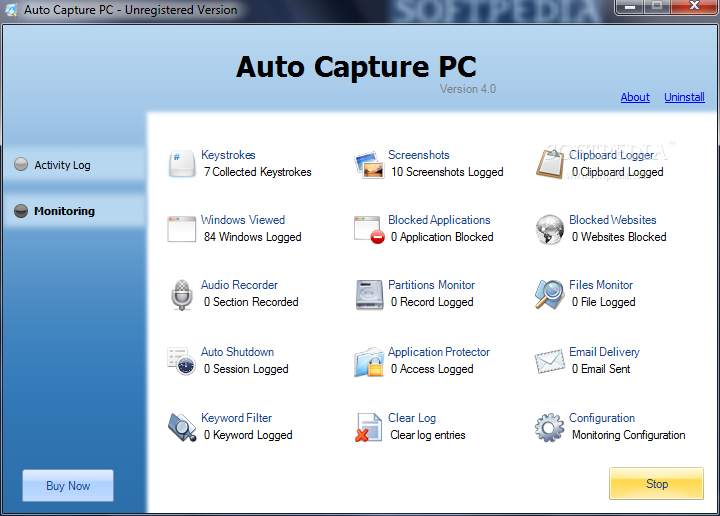The image size is (720, 516).
Task: Open the Blocked Websites title link
Action: pyautogui.click(x=613, y=220)
